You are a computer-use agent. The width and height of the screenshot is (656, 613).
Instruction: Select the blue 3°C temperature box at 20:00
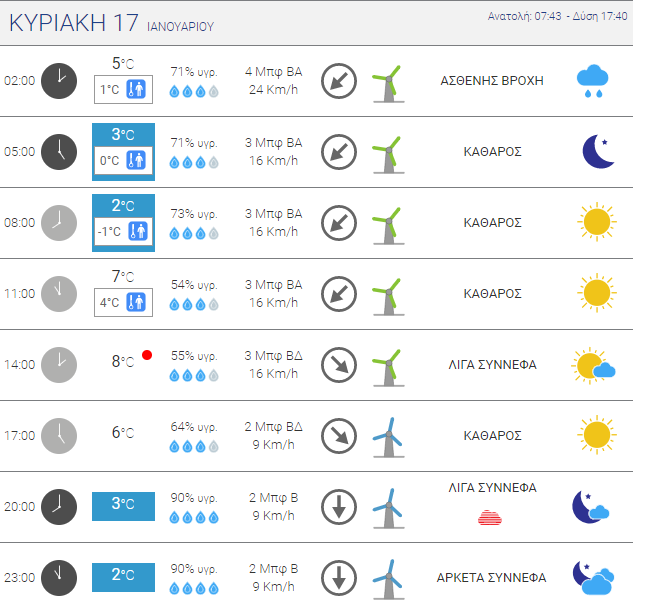(123, 506)
